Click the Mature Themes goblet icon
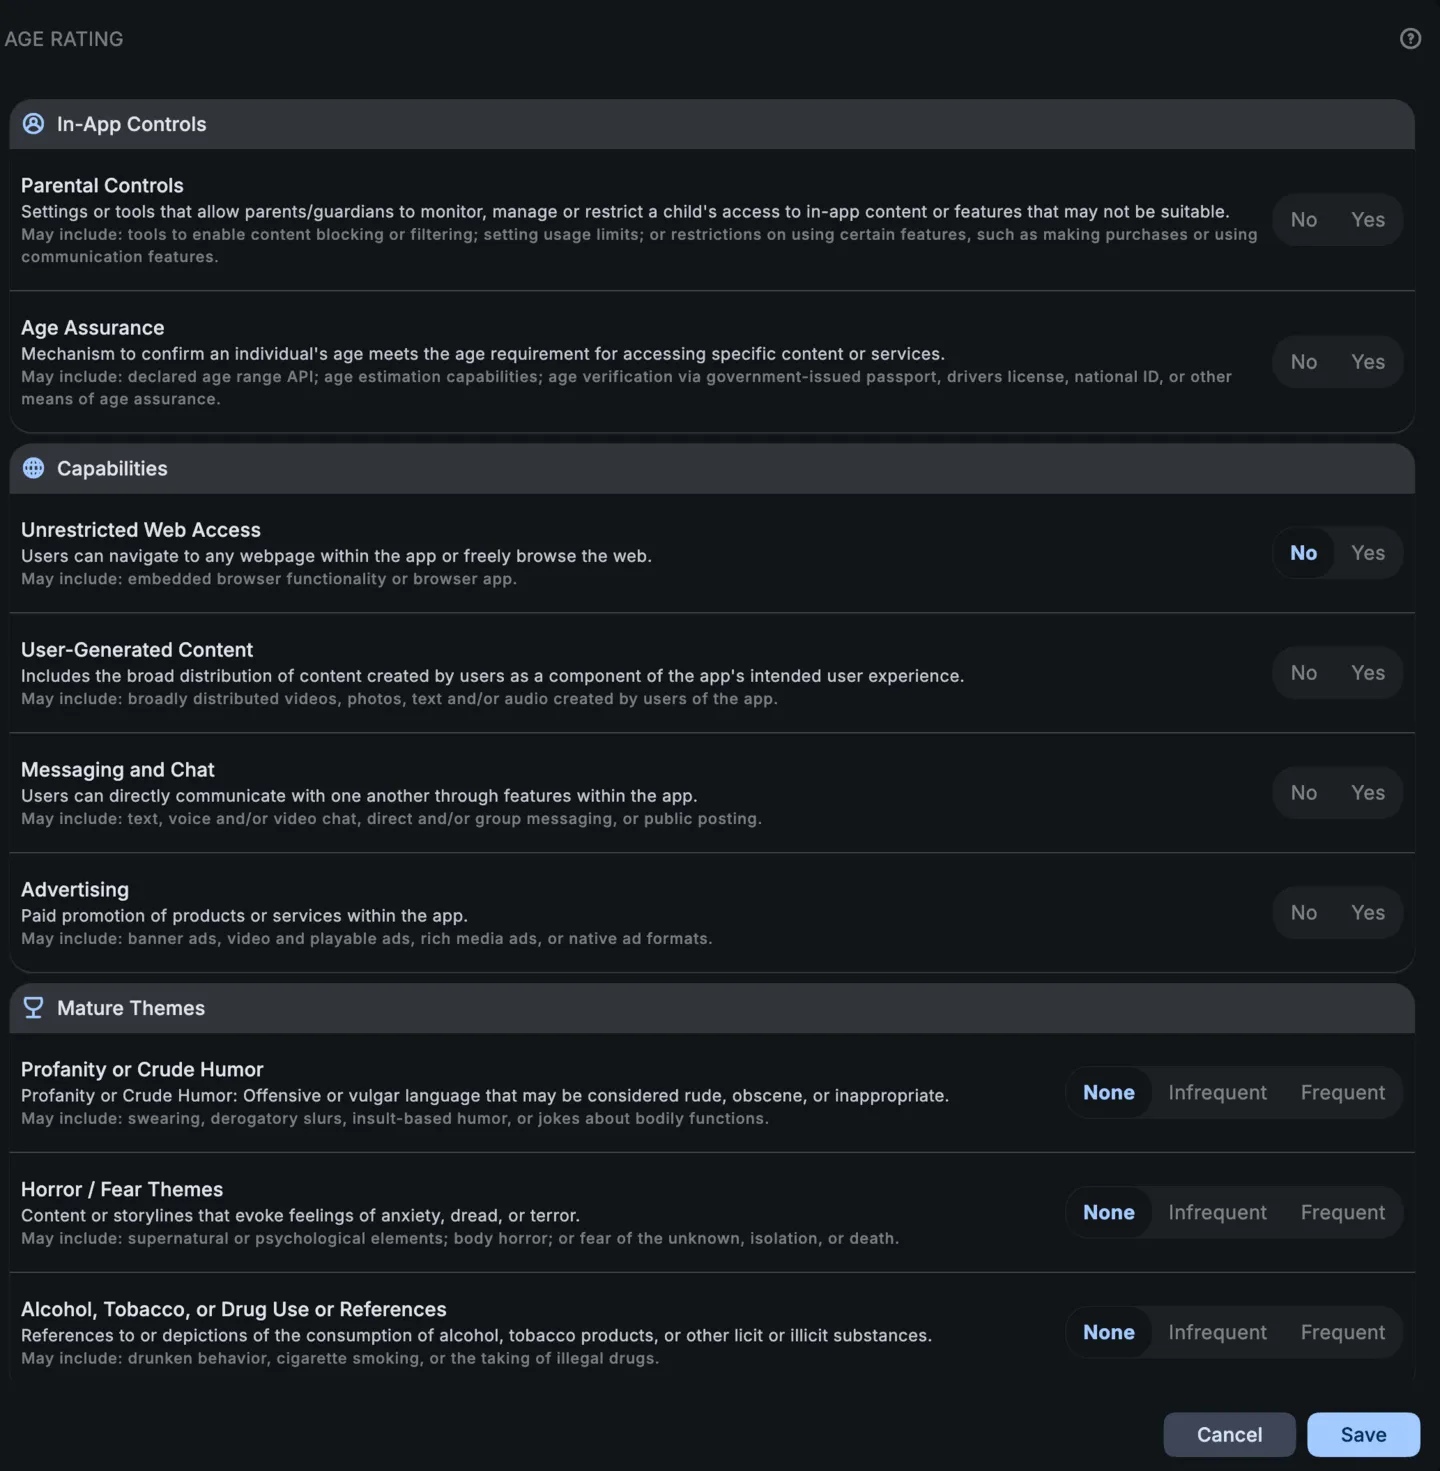The height and width of the screenshot is (1471, 1440). pyautogui.click(x=33, y=1008)
